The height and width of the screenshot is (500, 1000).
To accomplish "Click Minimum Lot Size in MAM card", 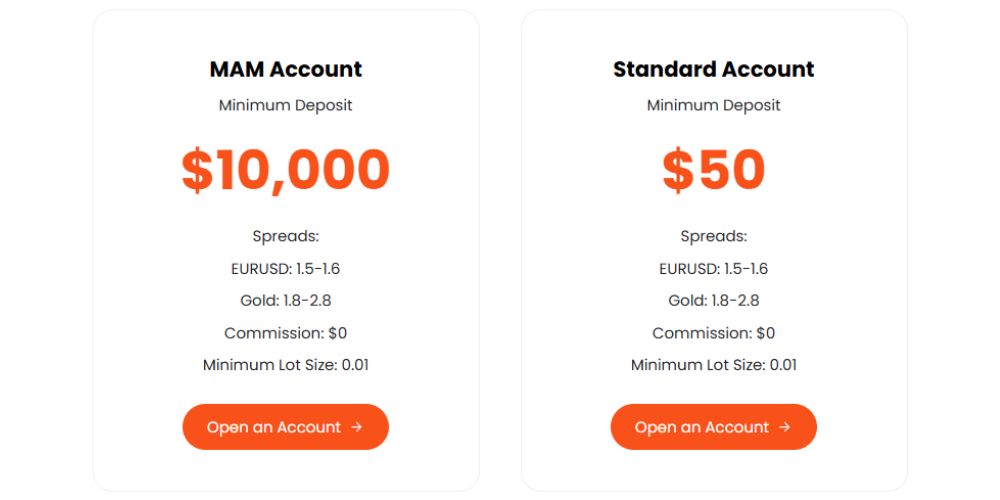I will (x=286, y=365).
